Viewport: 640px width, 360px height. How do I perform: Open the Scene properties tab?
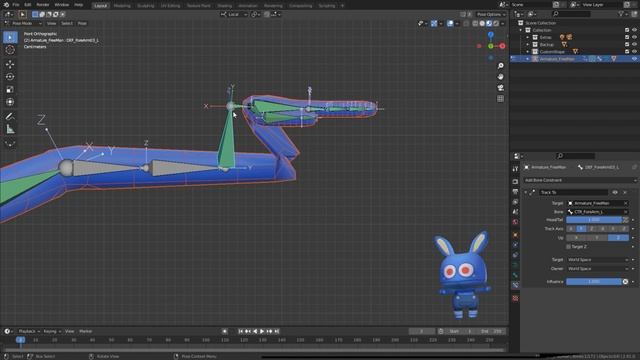point(515,212)
